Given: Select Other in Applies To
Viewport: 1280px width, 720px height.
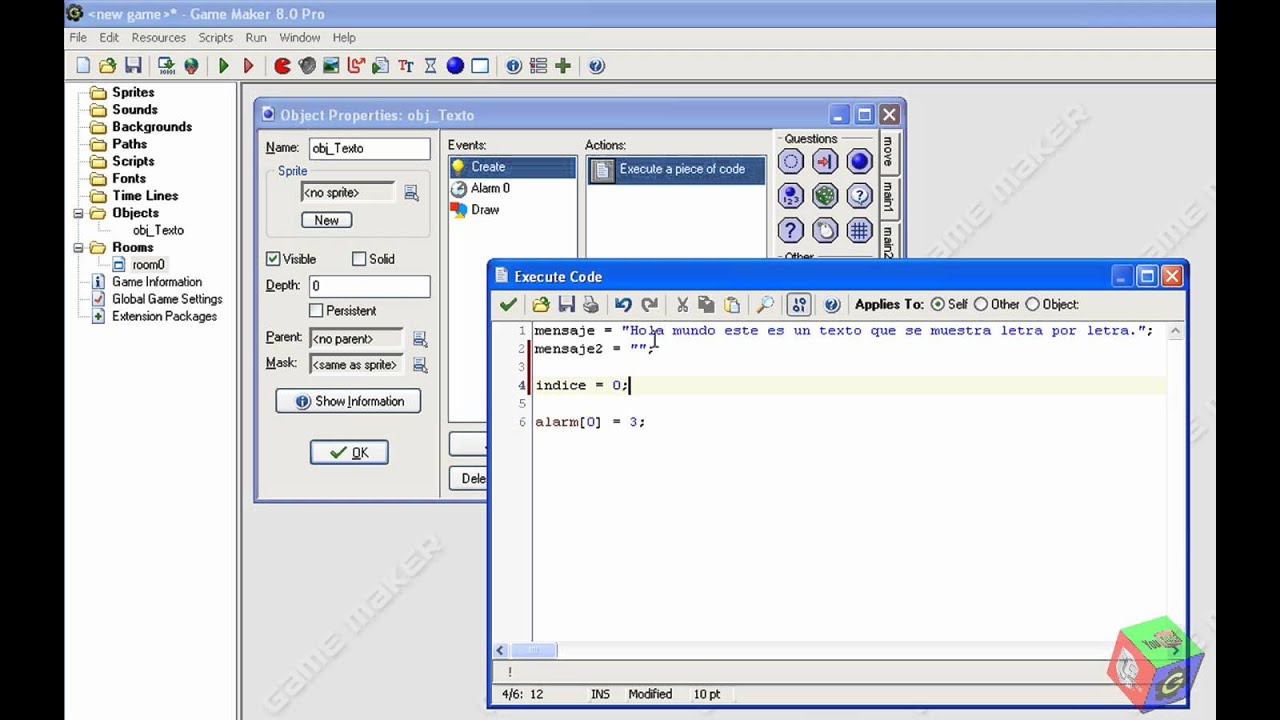Looking at the screenshot, I should pos(980,304).
